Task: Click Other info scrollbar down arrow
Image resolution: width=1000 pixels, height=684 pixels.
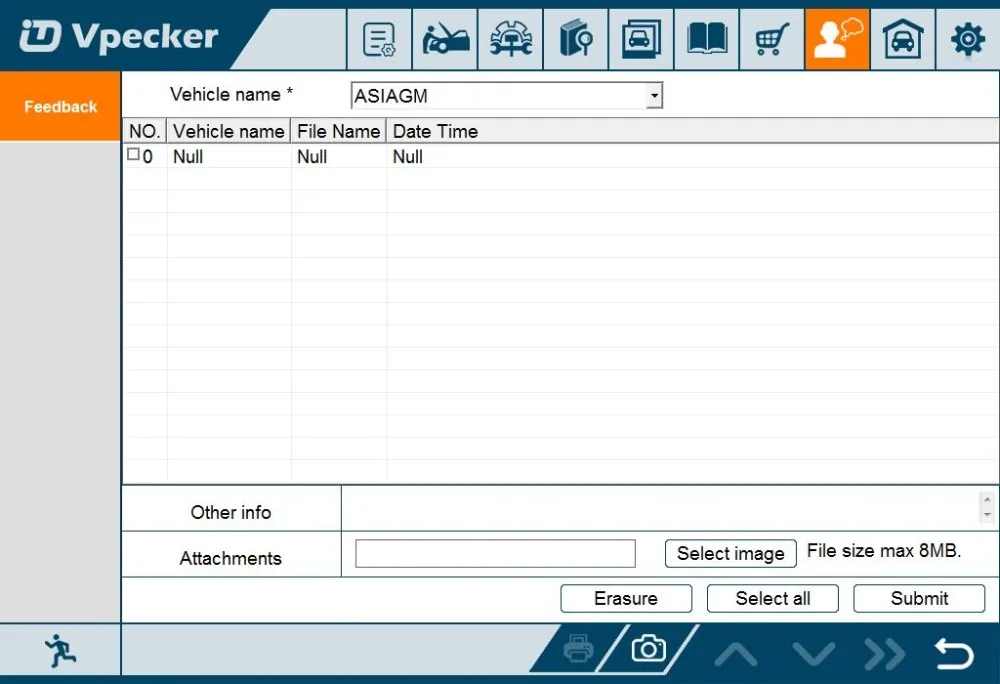Action: pos(987,514)
